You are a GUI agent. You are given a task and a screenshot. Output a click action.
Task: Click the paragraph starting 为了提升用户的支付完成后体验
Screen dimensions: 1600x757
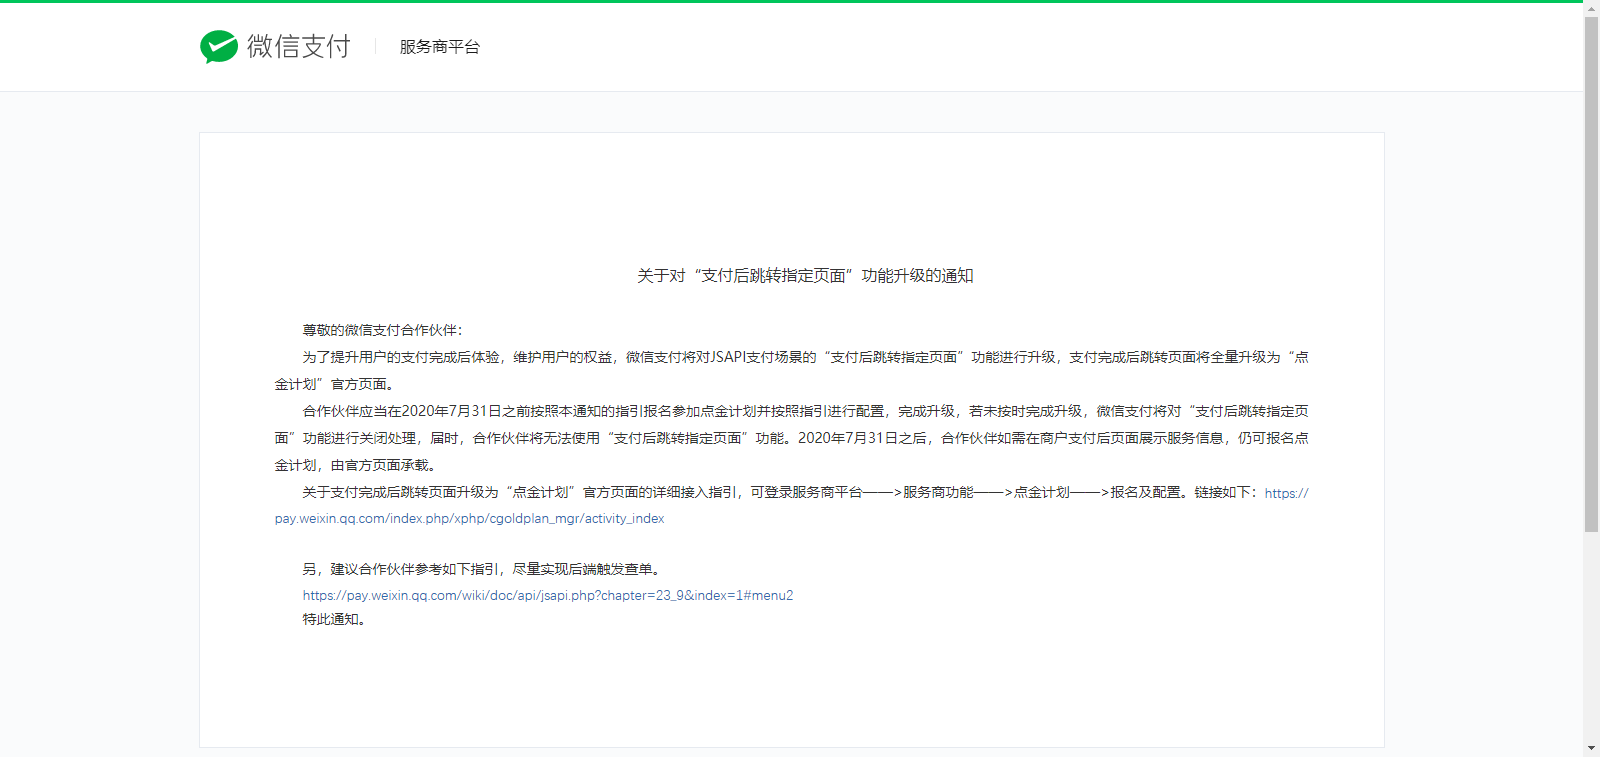[x=792, y=370]
